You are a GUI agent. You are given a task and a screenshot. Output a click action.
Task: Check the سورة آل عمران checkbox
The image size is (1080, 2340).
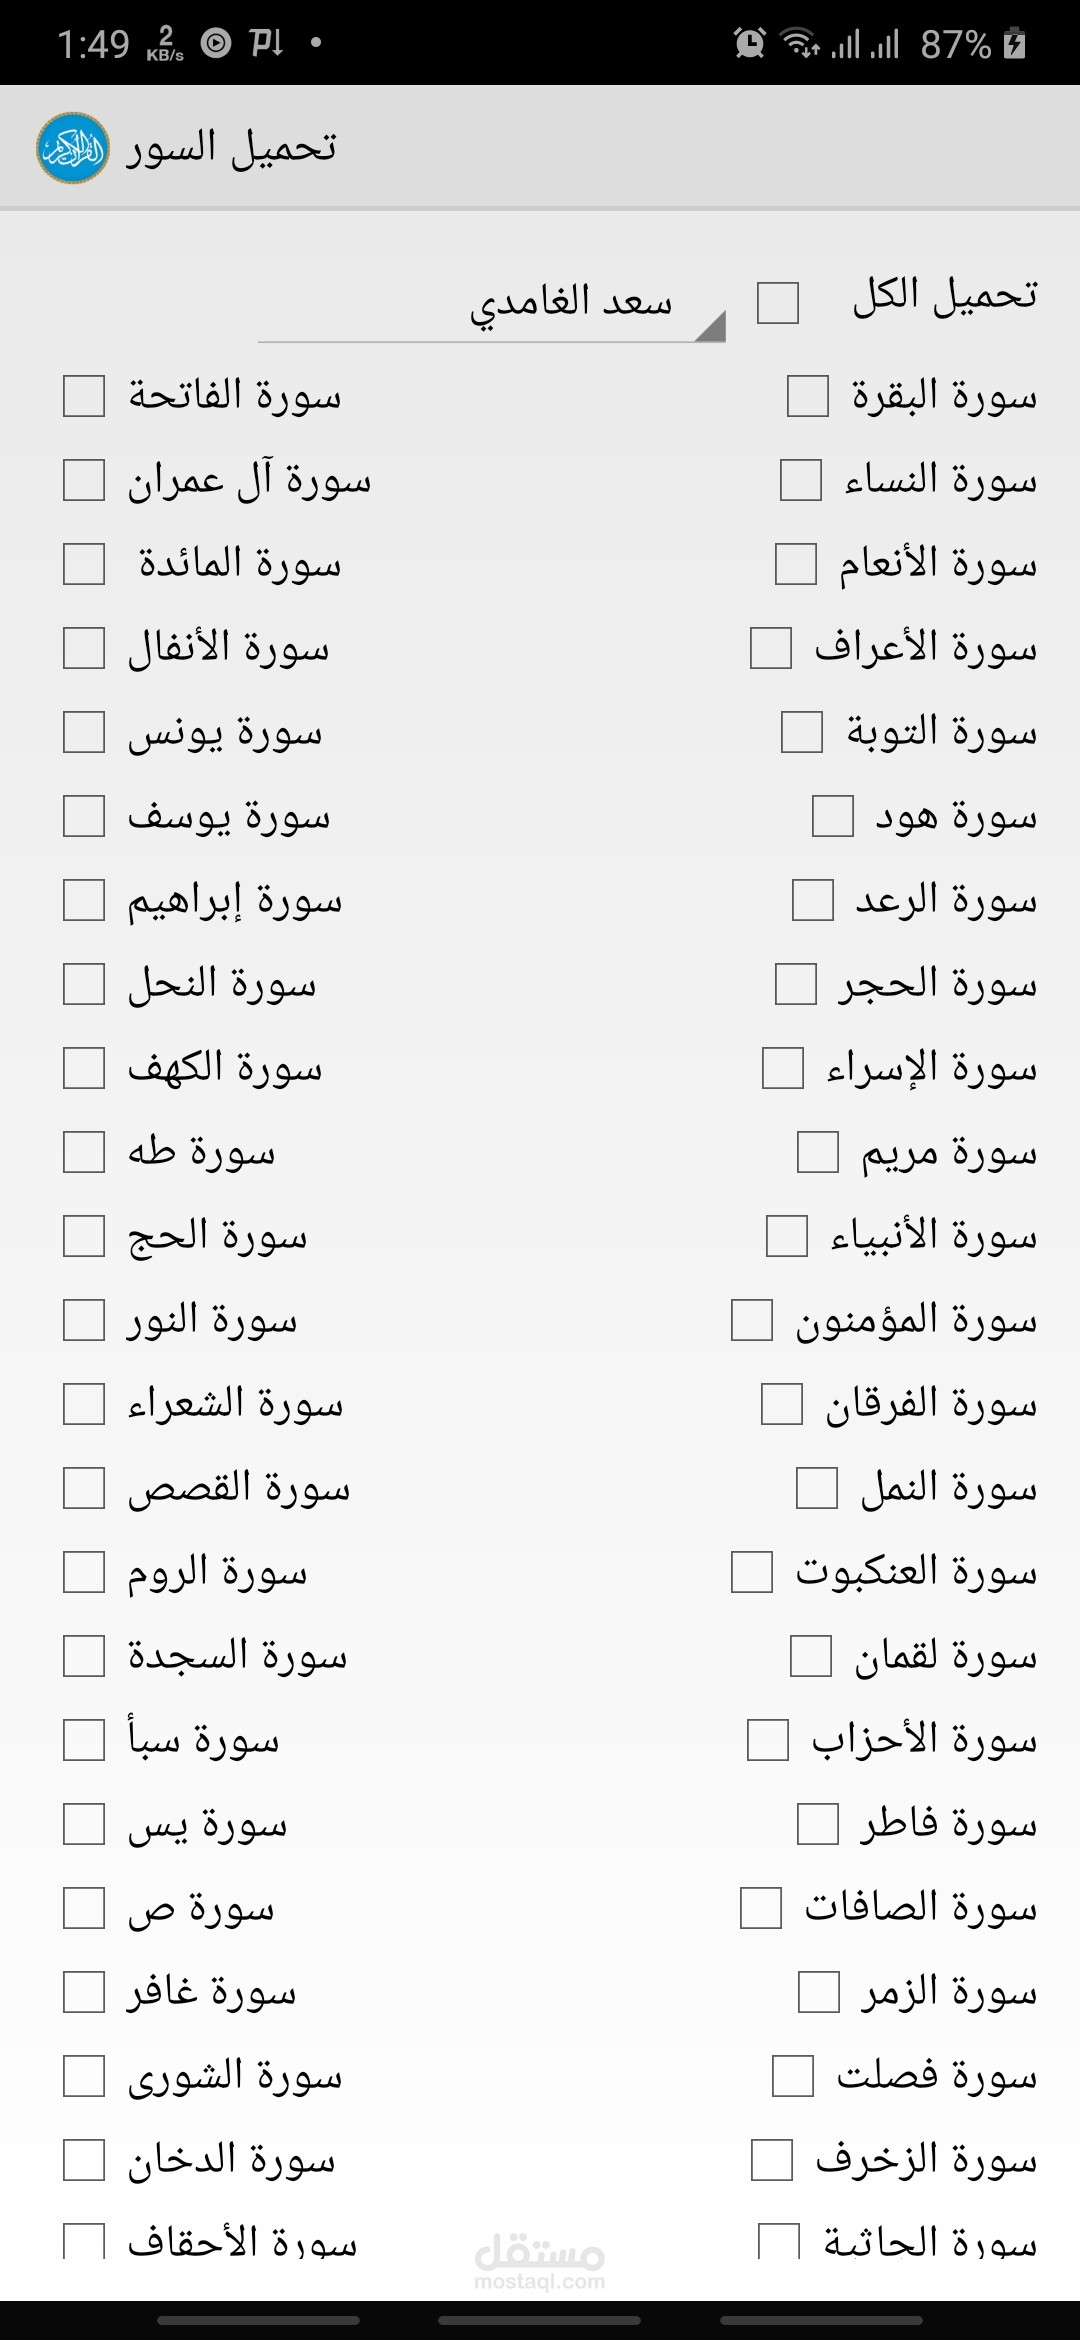[x=84, y=480]
